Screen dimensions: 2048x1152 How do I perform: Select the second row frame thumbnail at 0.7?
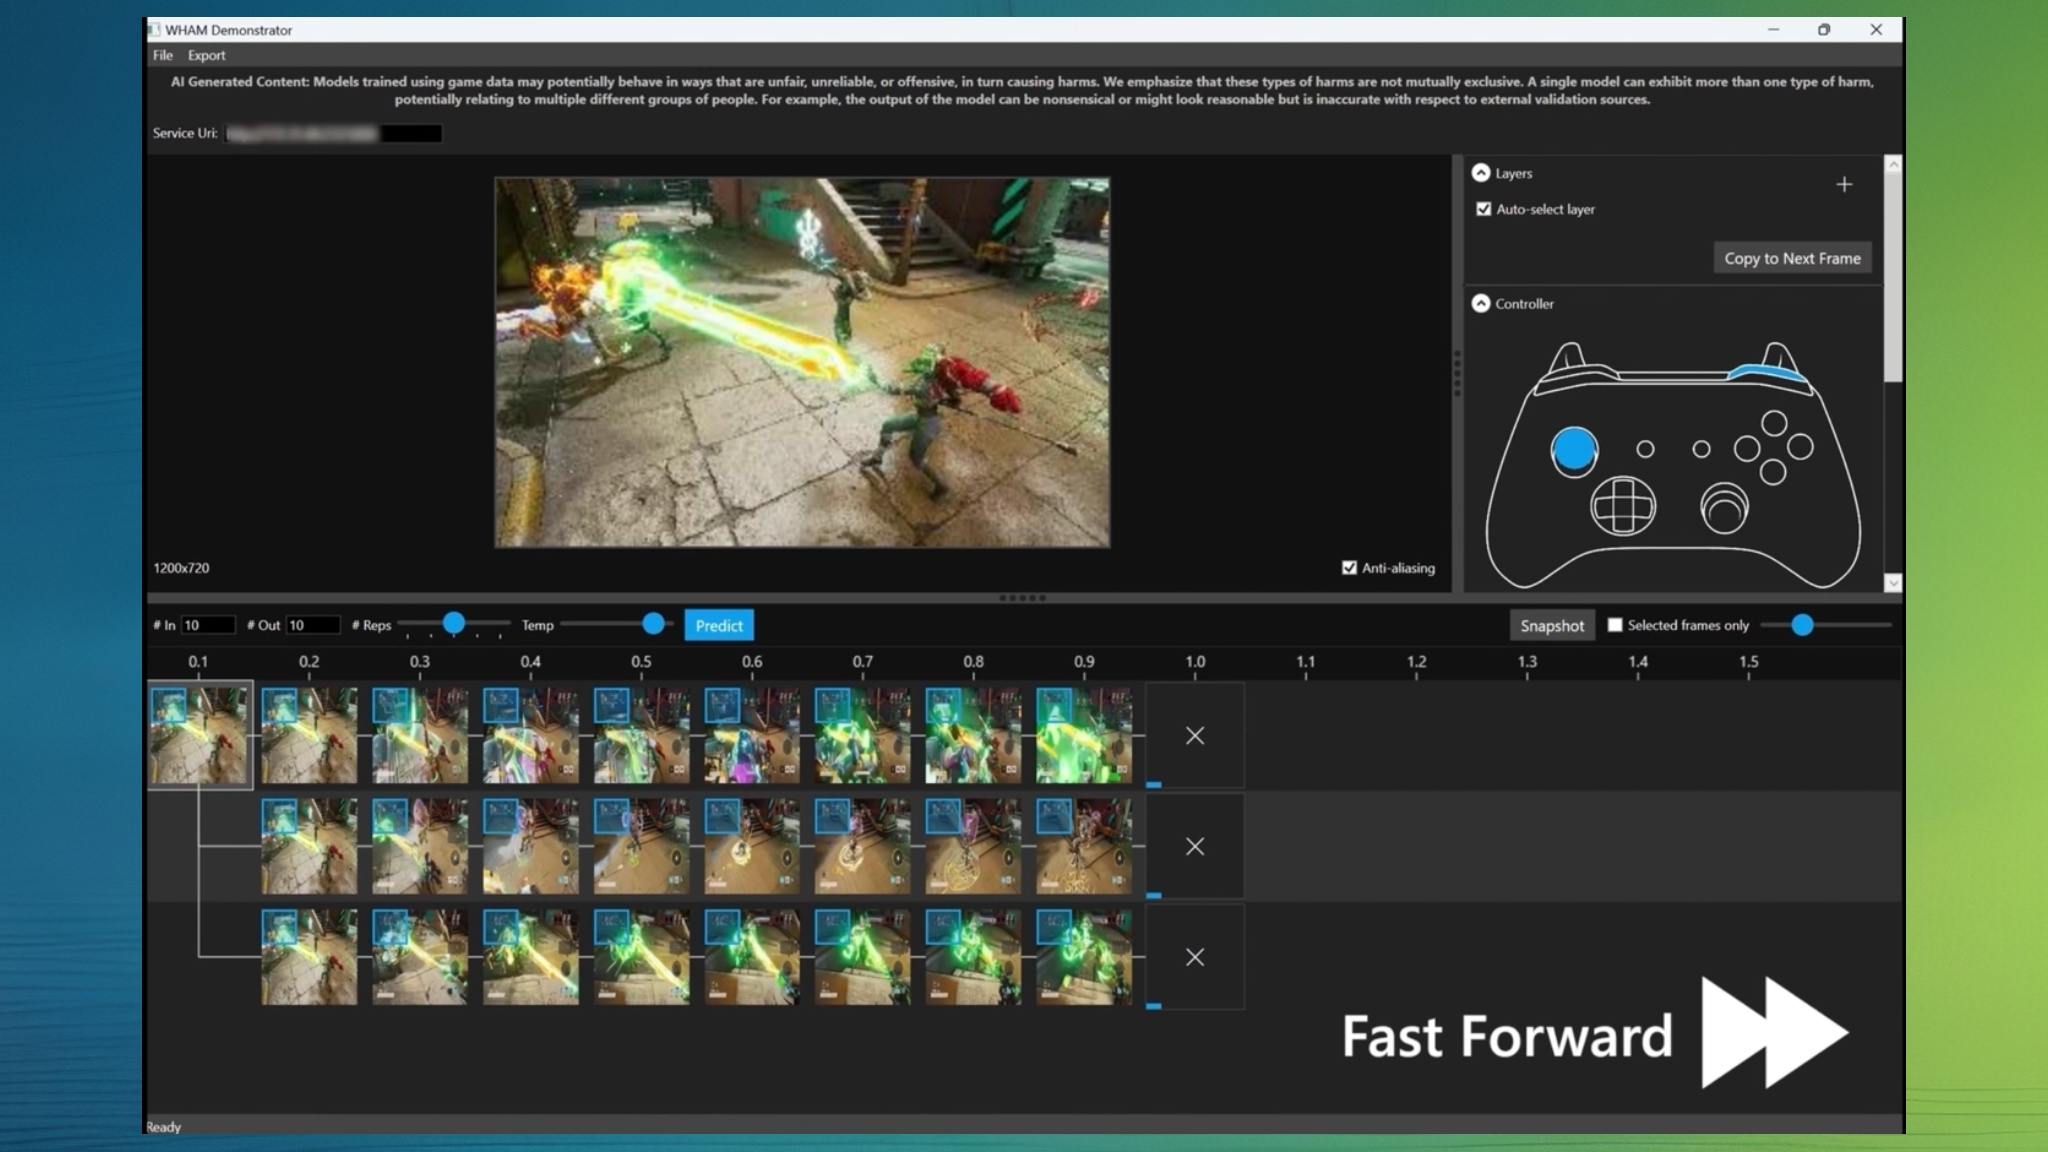863,846
